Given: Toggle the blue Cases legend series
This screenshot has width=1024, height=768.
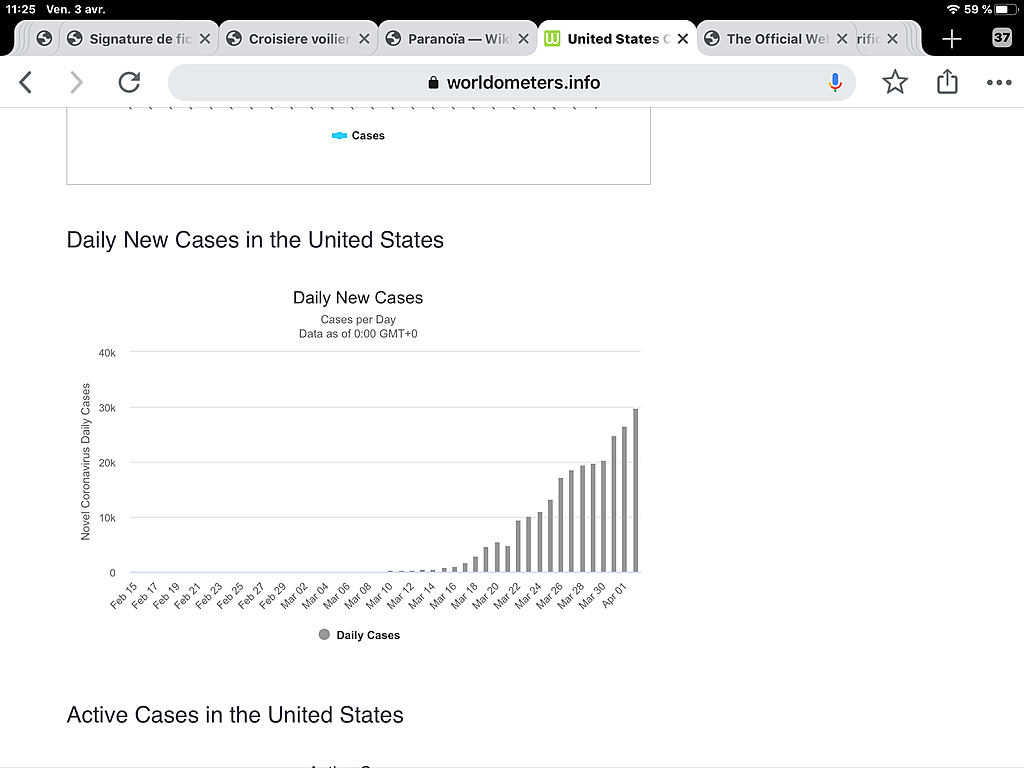Looking at the screenshot, I should [x=358, y=135].
